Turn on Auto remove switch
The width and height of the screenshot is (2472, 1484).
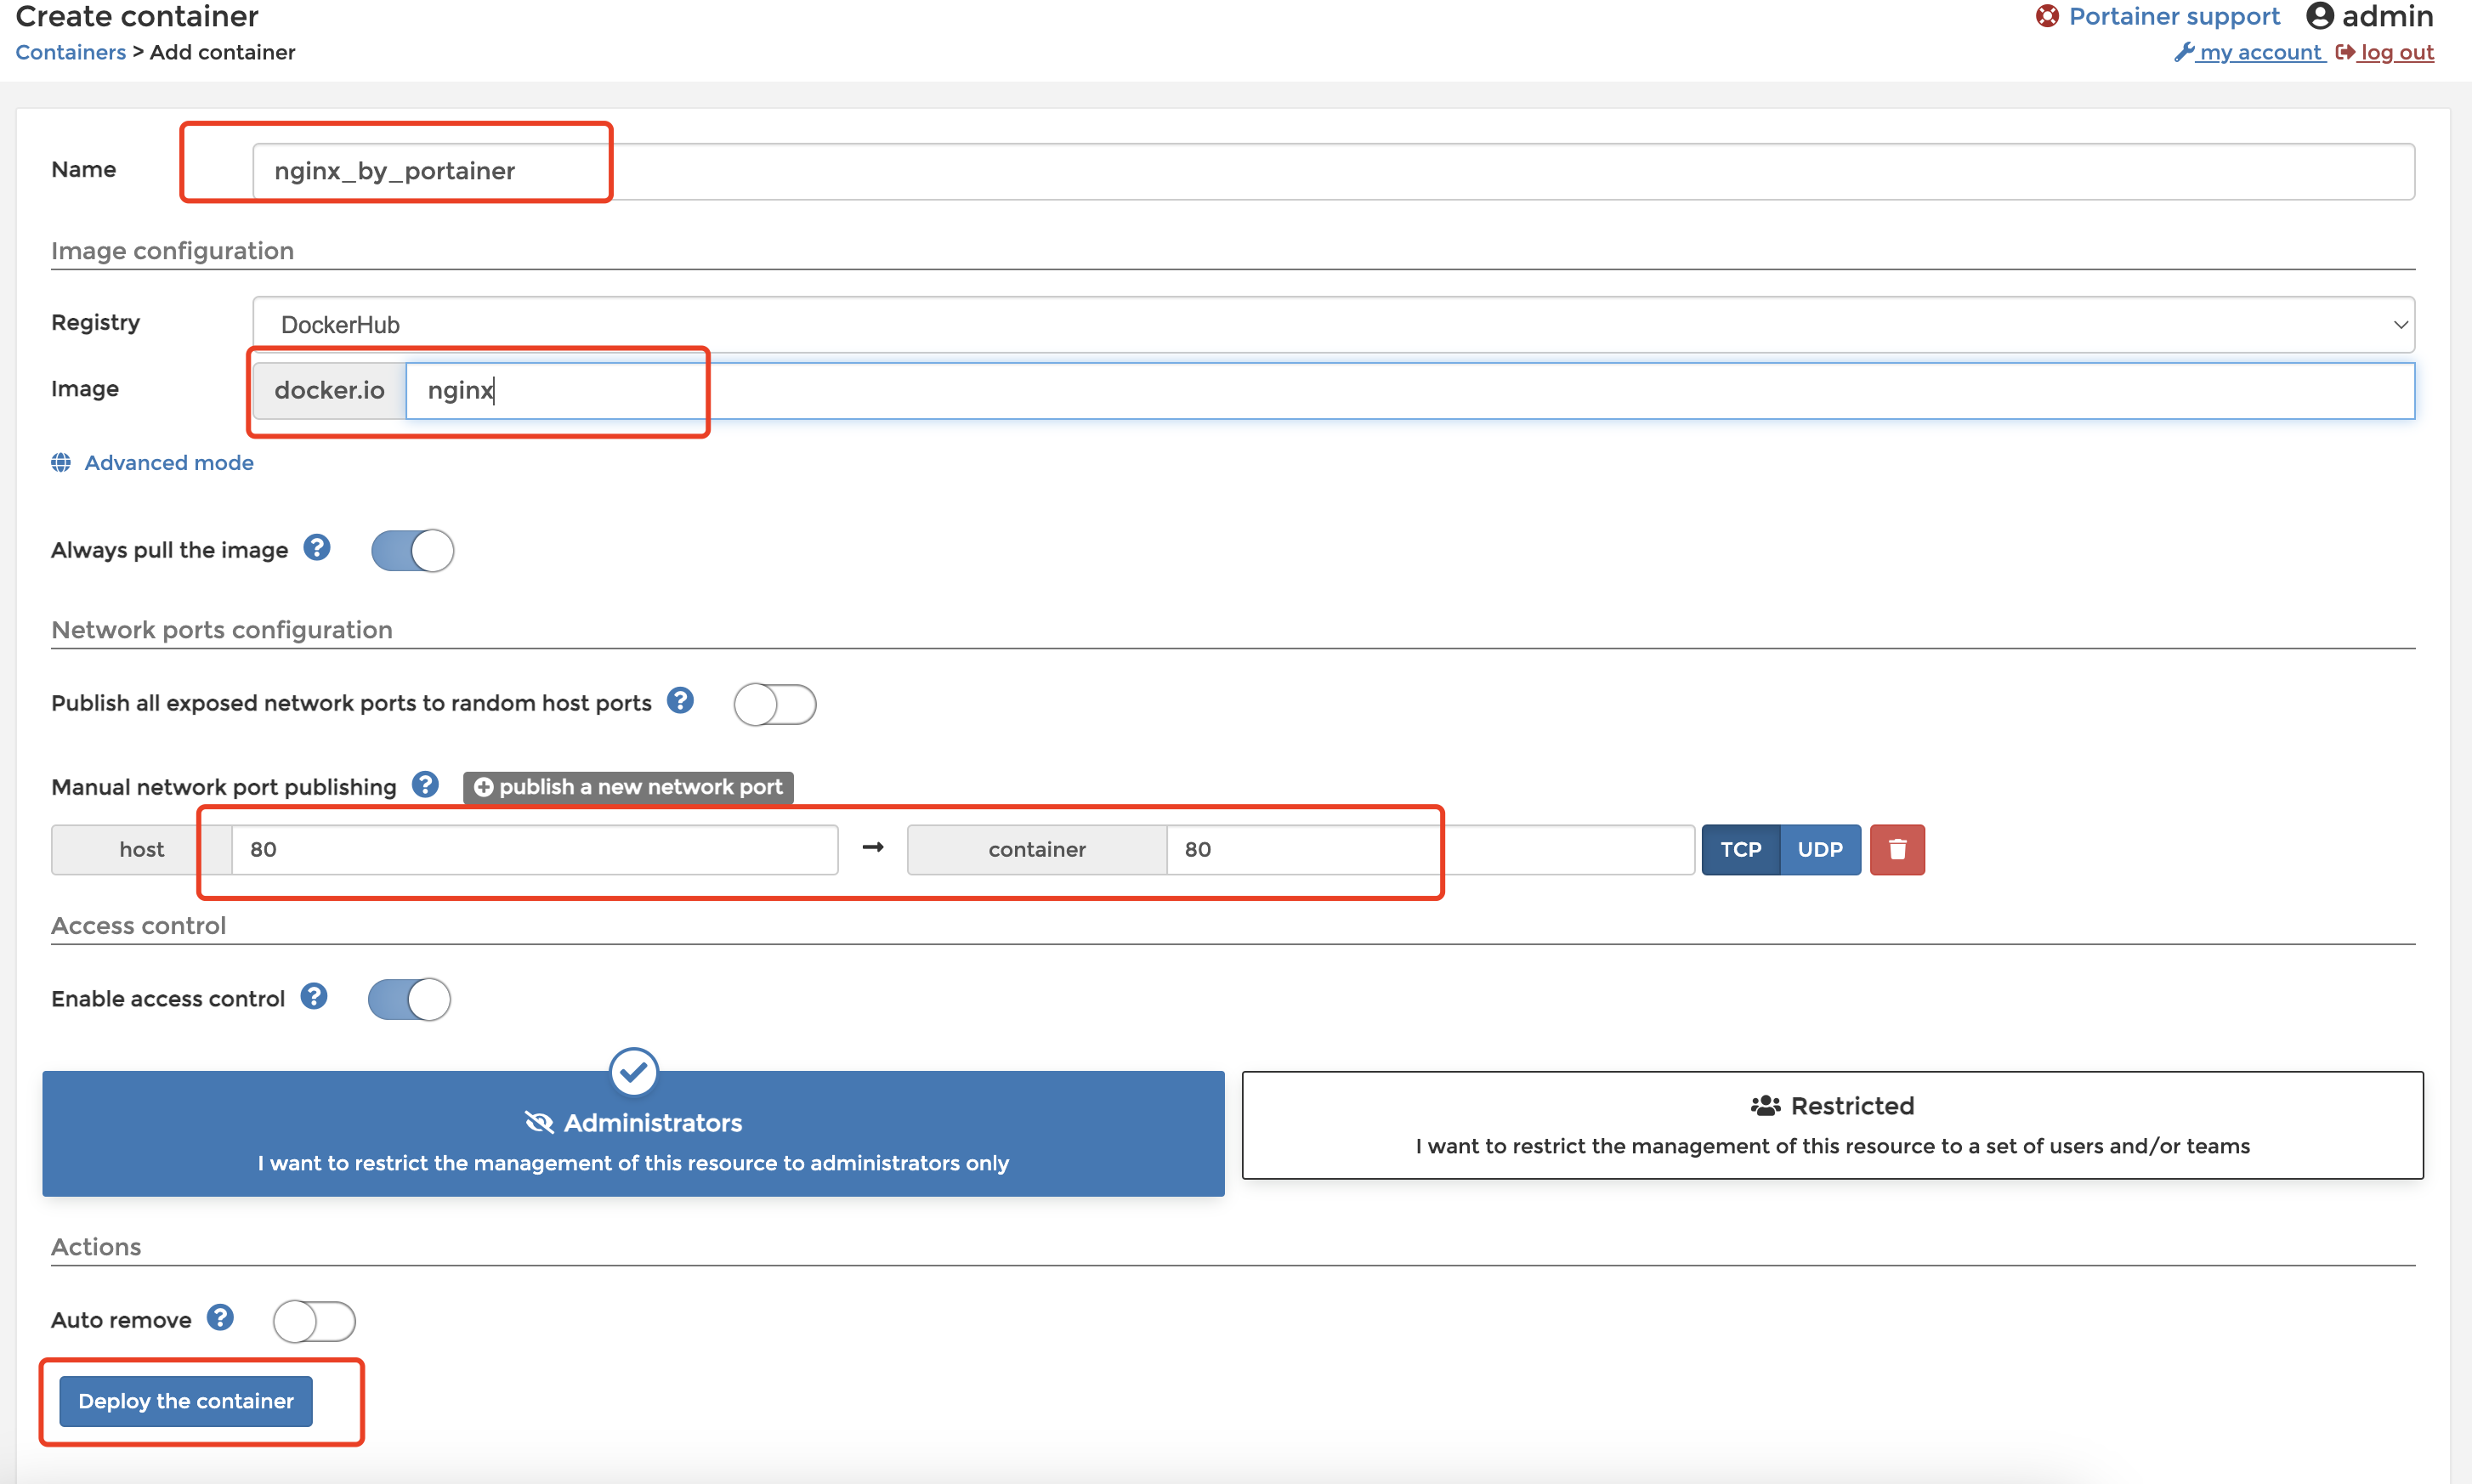(314, 1322)
